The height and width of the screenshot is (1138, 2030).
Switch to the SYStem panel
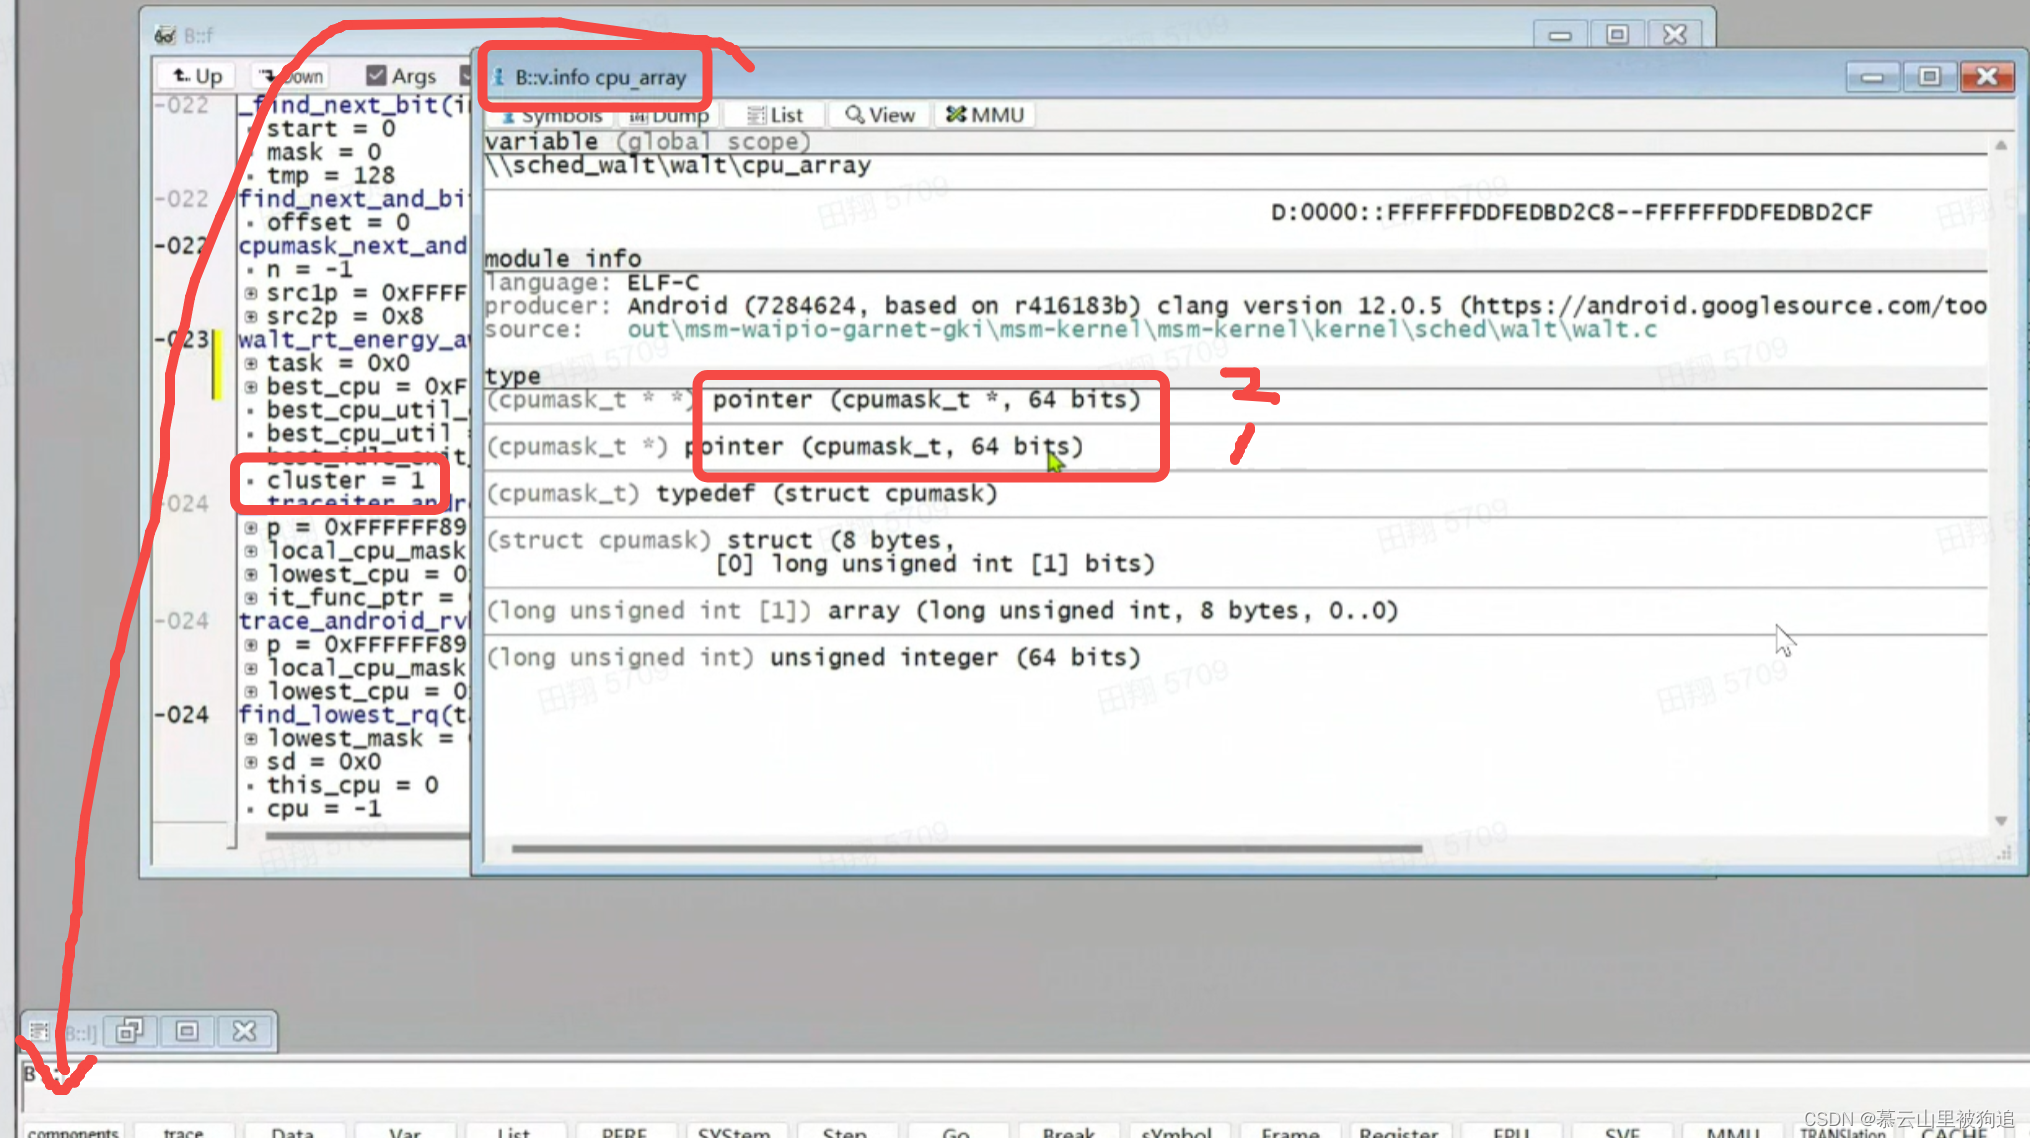tap(736, 1131)
